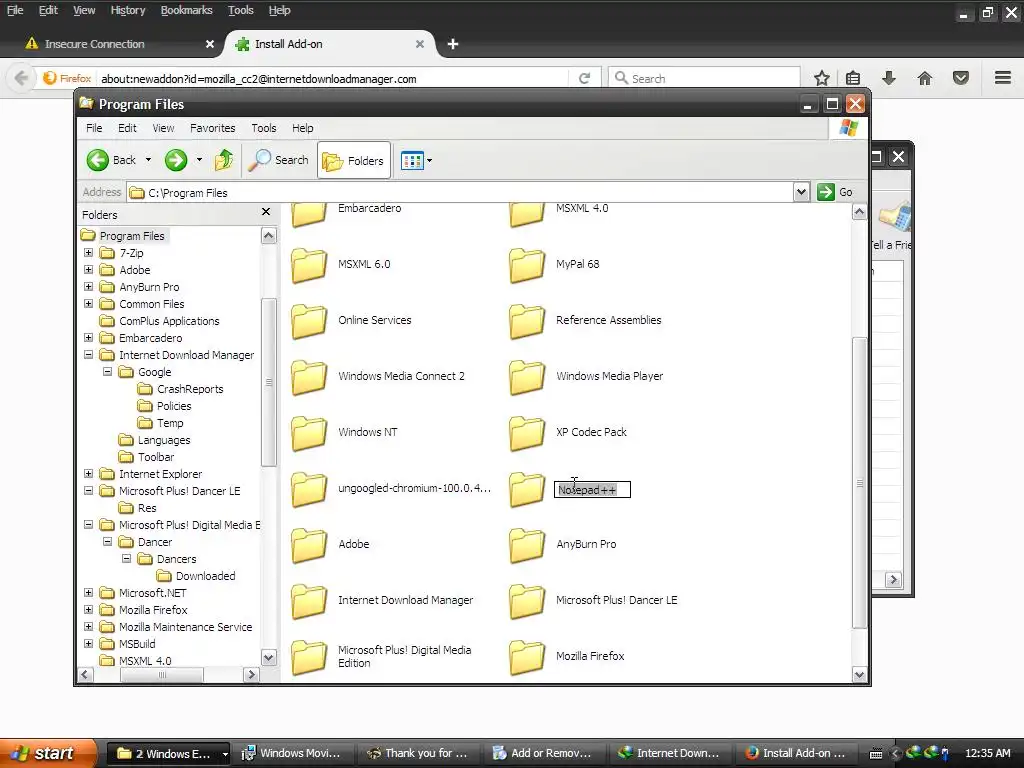Show Firefox bookmarks list icon
Viewport: 1024px width, 768px height.
pyautogui.click(x=853, y=78)
